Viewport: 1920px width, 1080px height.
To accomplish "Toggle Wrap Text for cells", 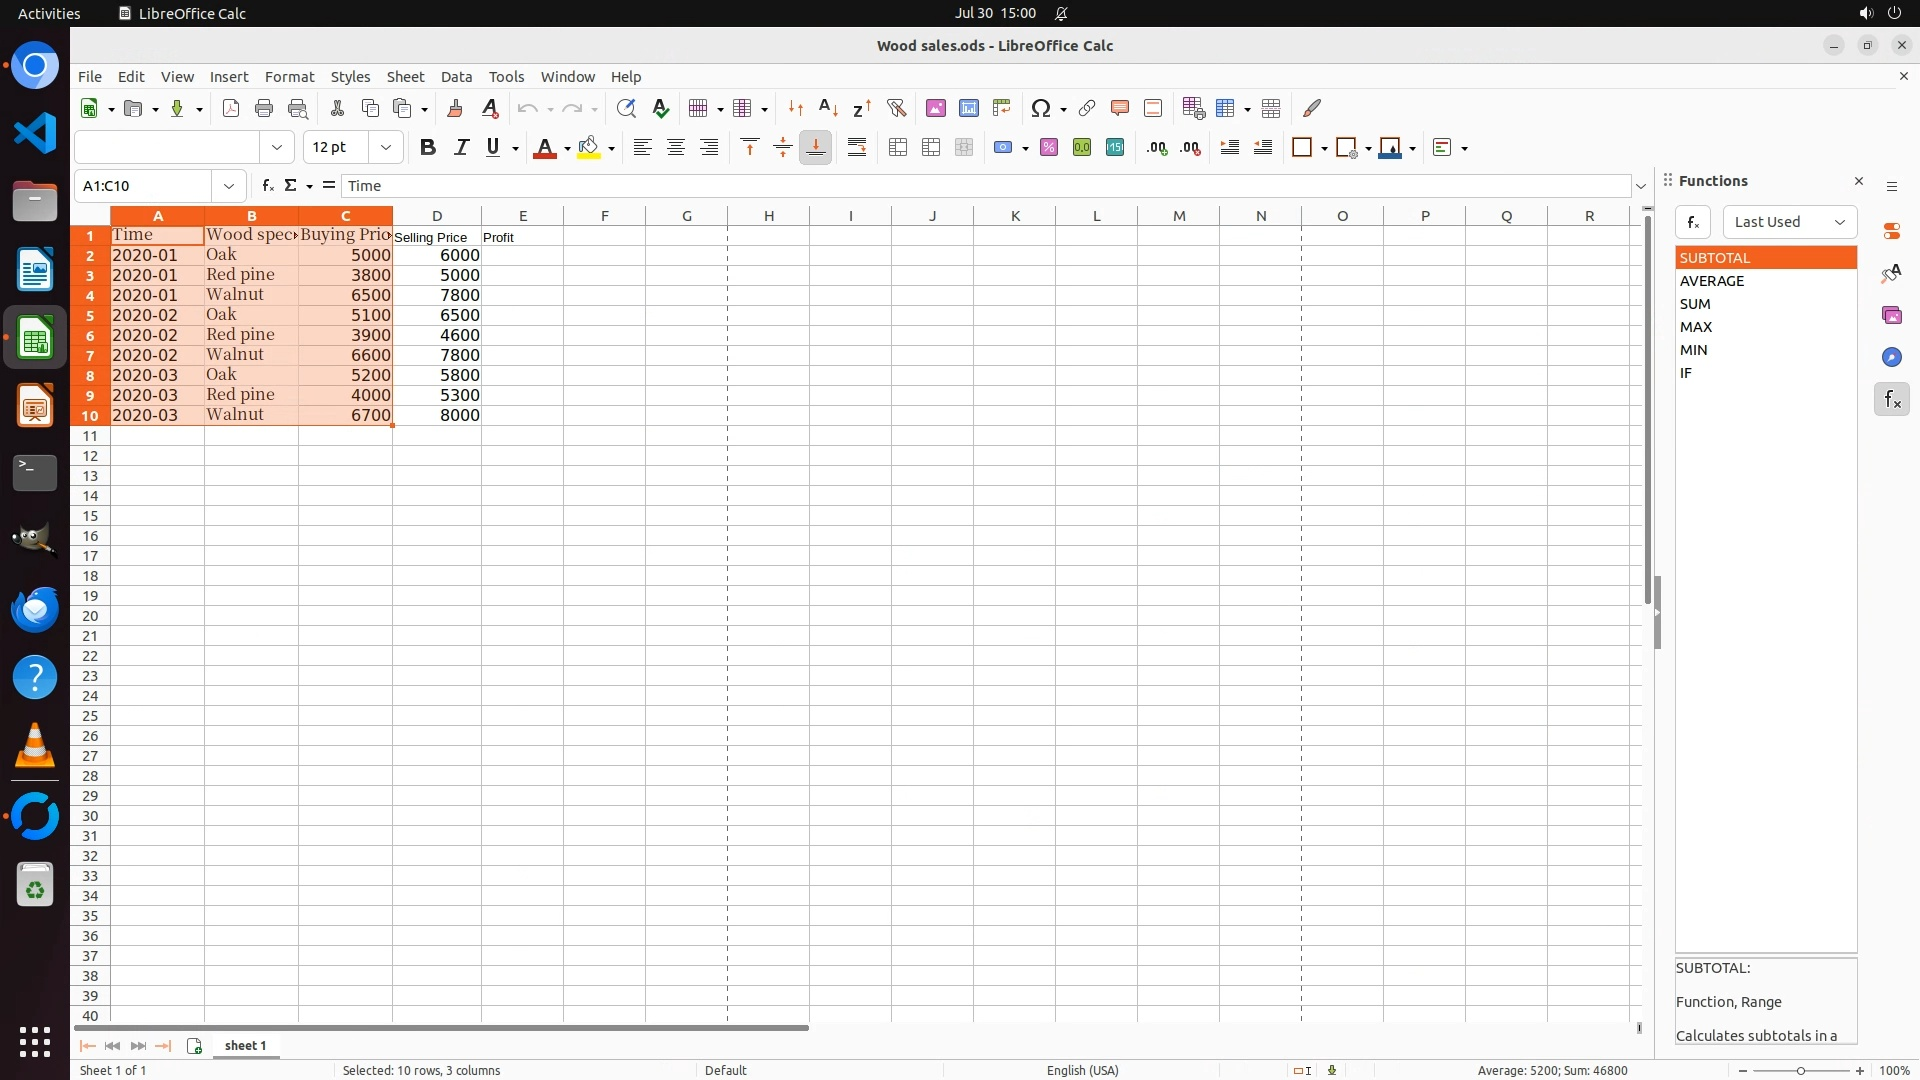I will pyautogui.click(x=857, y=148).
